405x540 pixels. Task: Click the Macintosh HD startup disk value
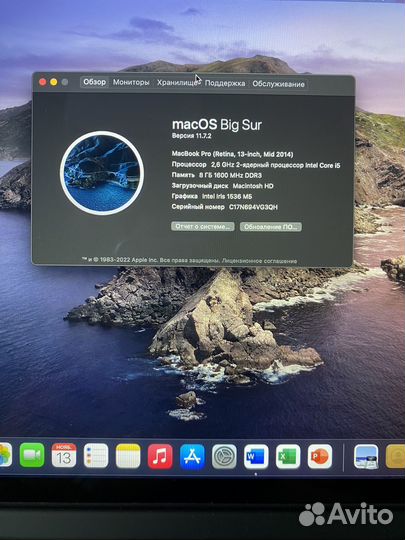tap(253, 186)
